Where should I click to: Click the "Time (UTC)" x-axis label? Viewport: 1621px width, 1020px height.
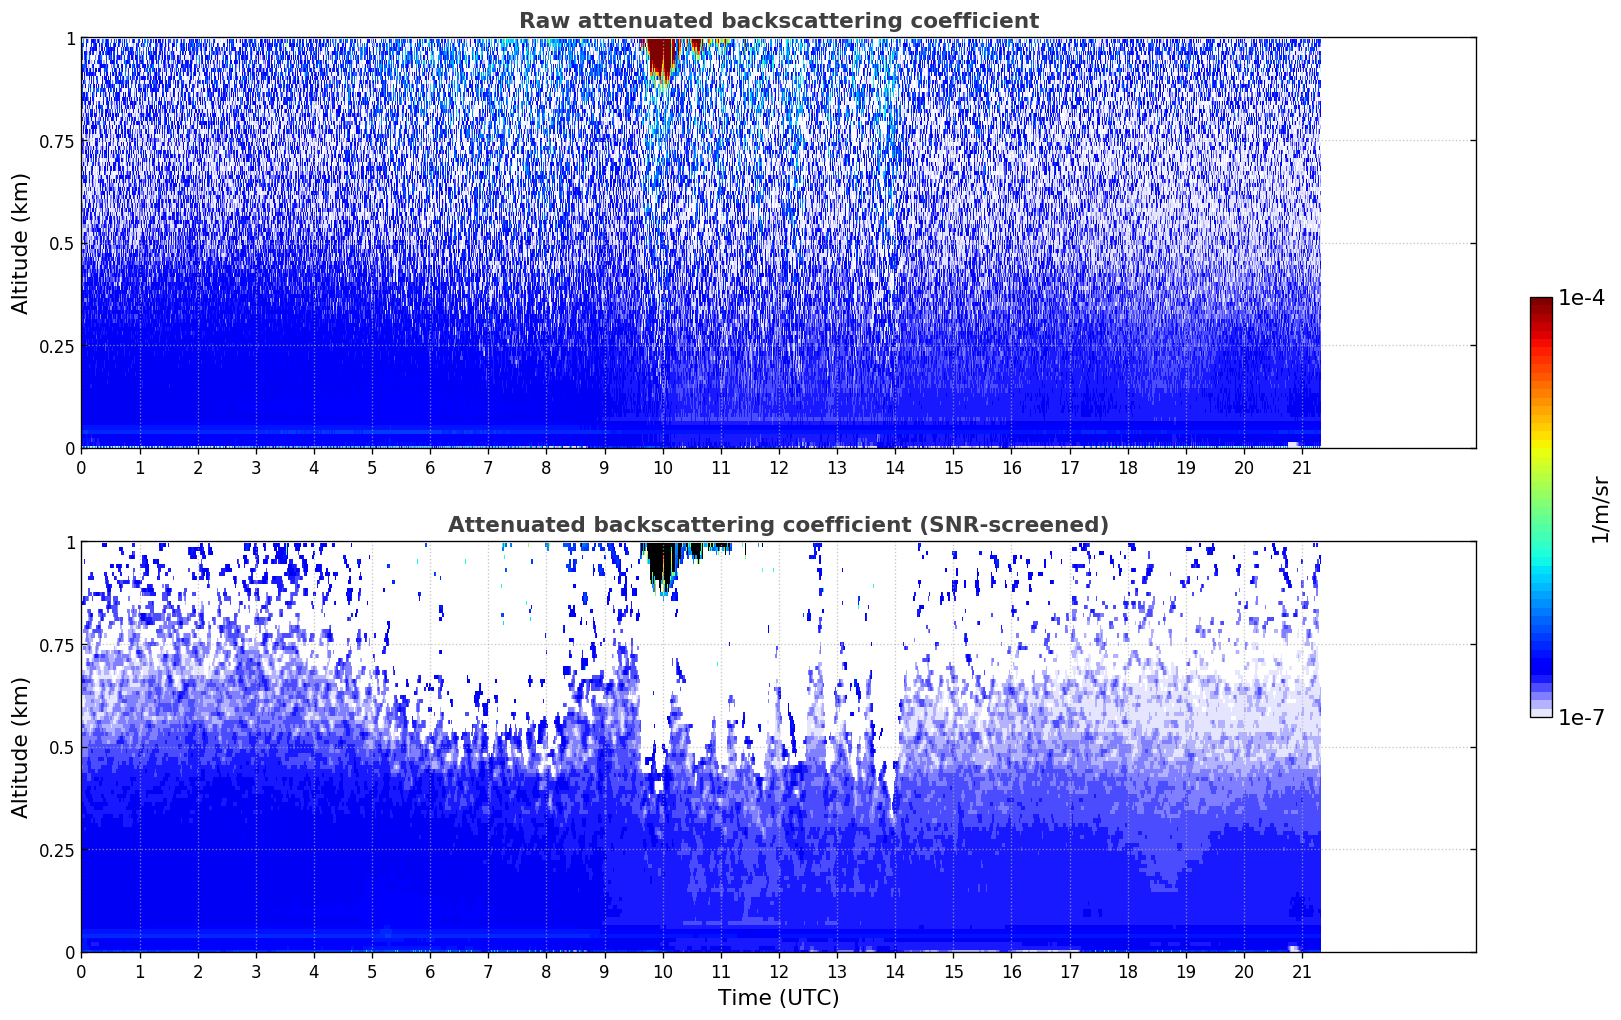click(x=778, y=998)
